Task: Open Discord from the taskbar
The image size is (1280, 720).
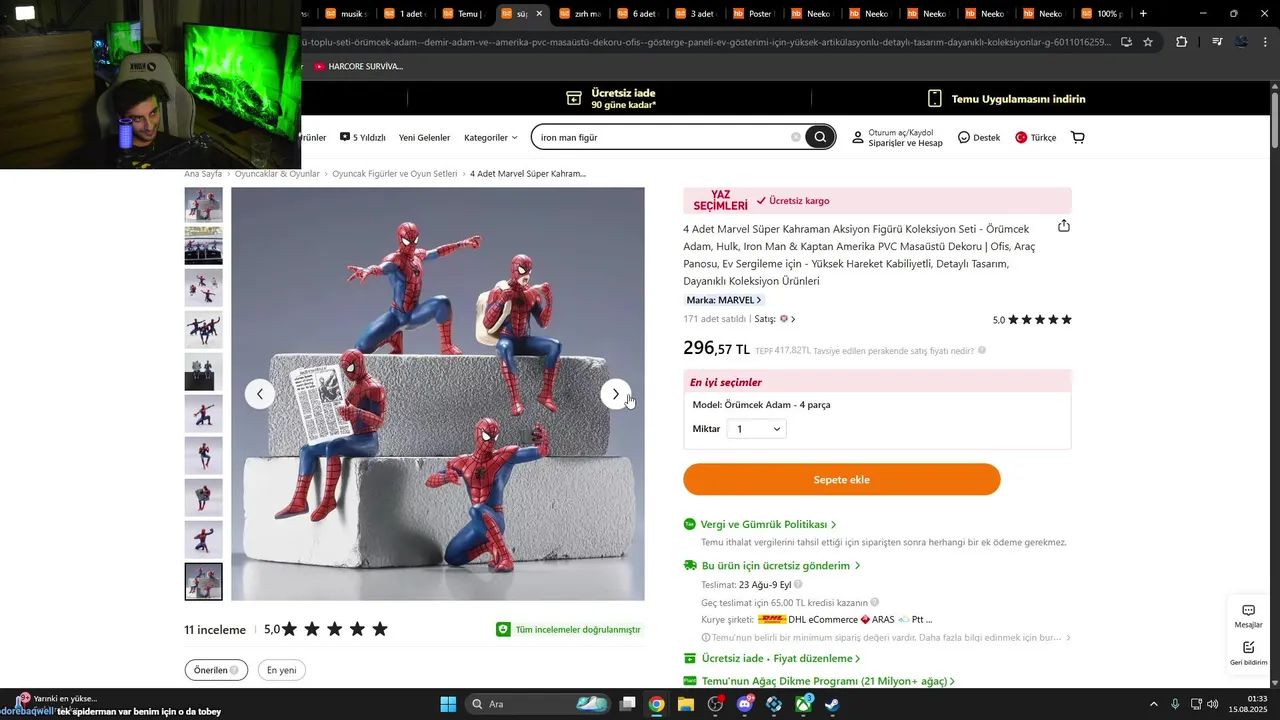Action: (745, 704)
